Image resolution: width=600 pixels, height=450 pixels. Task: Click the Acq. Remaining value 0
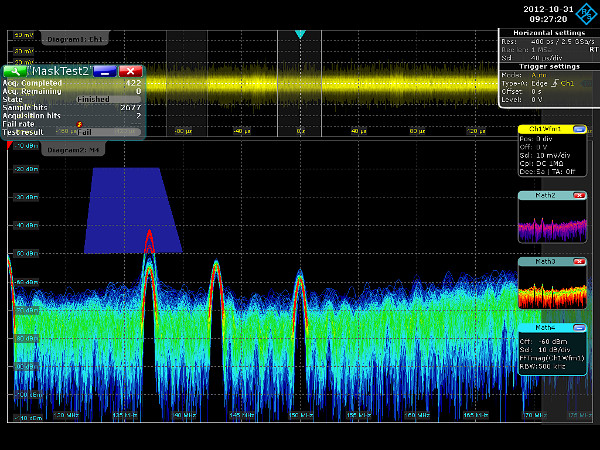(x=139, y=91)
